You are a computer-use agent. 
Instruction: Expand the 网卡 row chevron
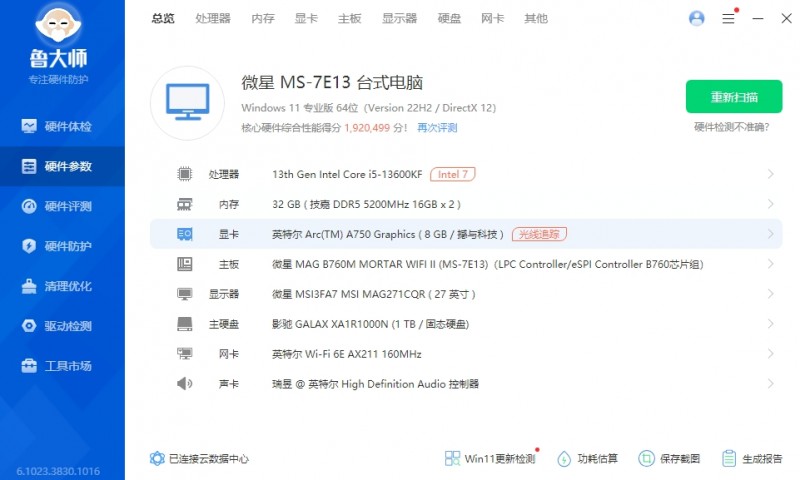770,353
